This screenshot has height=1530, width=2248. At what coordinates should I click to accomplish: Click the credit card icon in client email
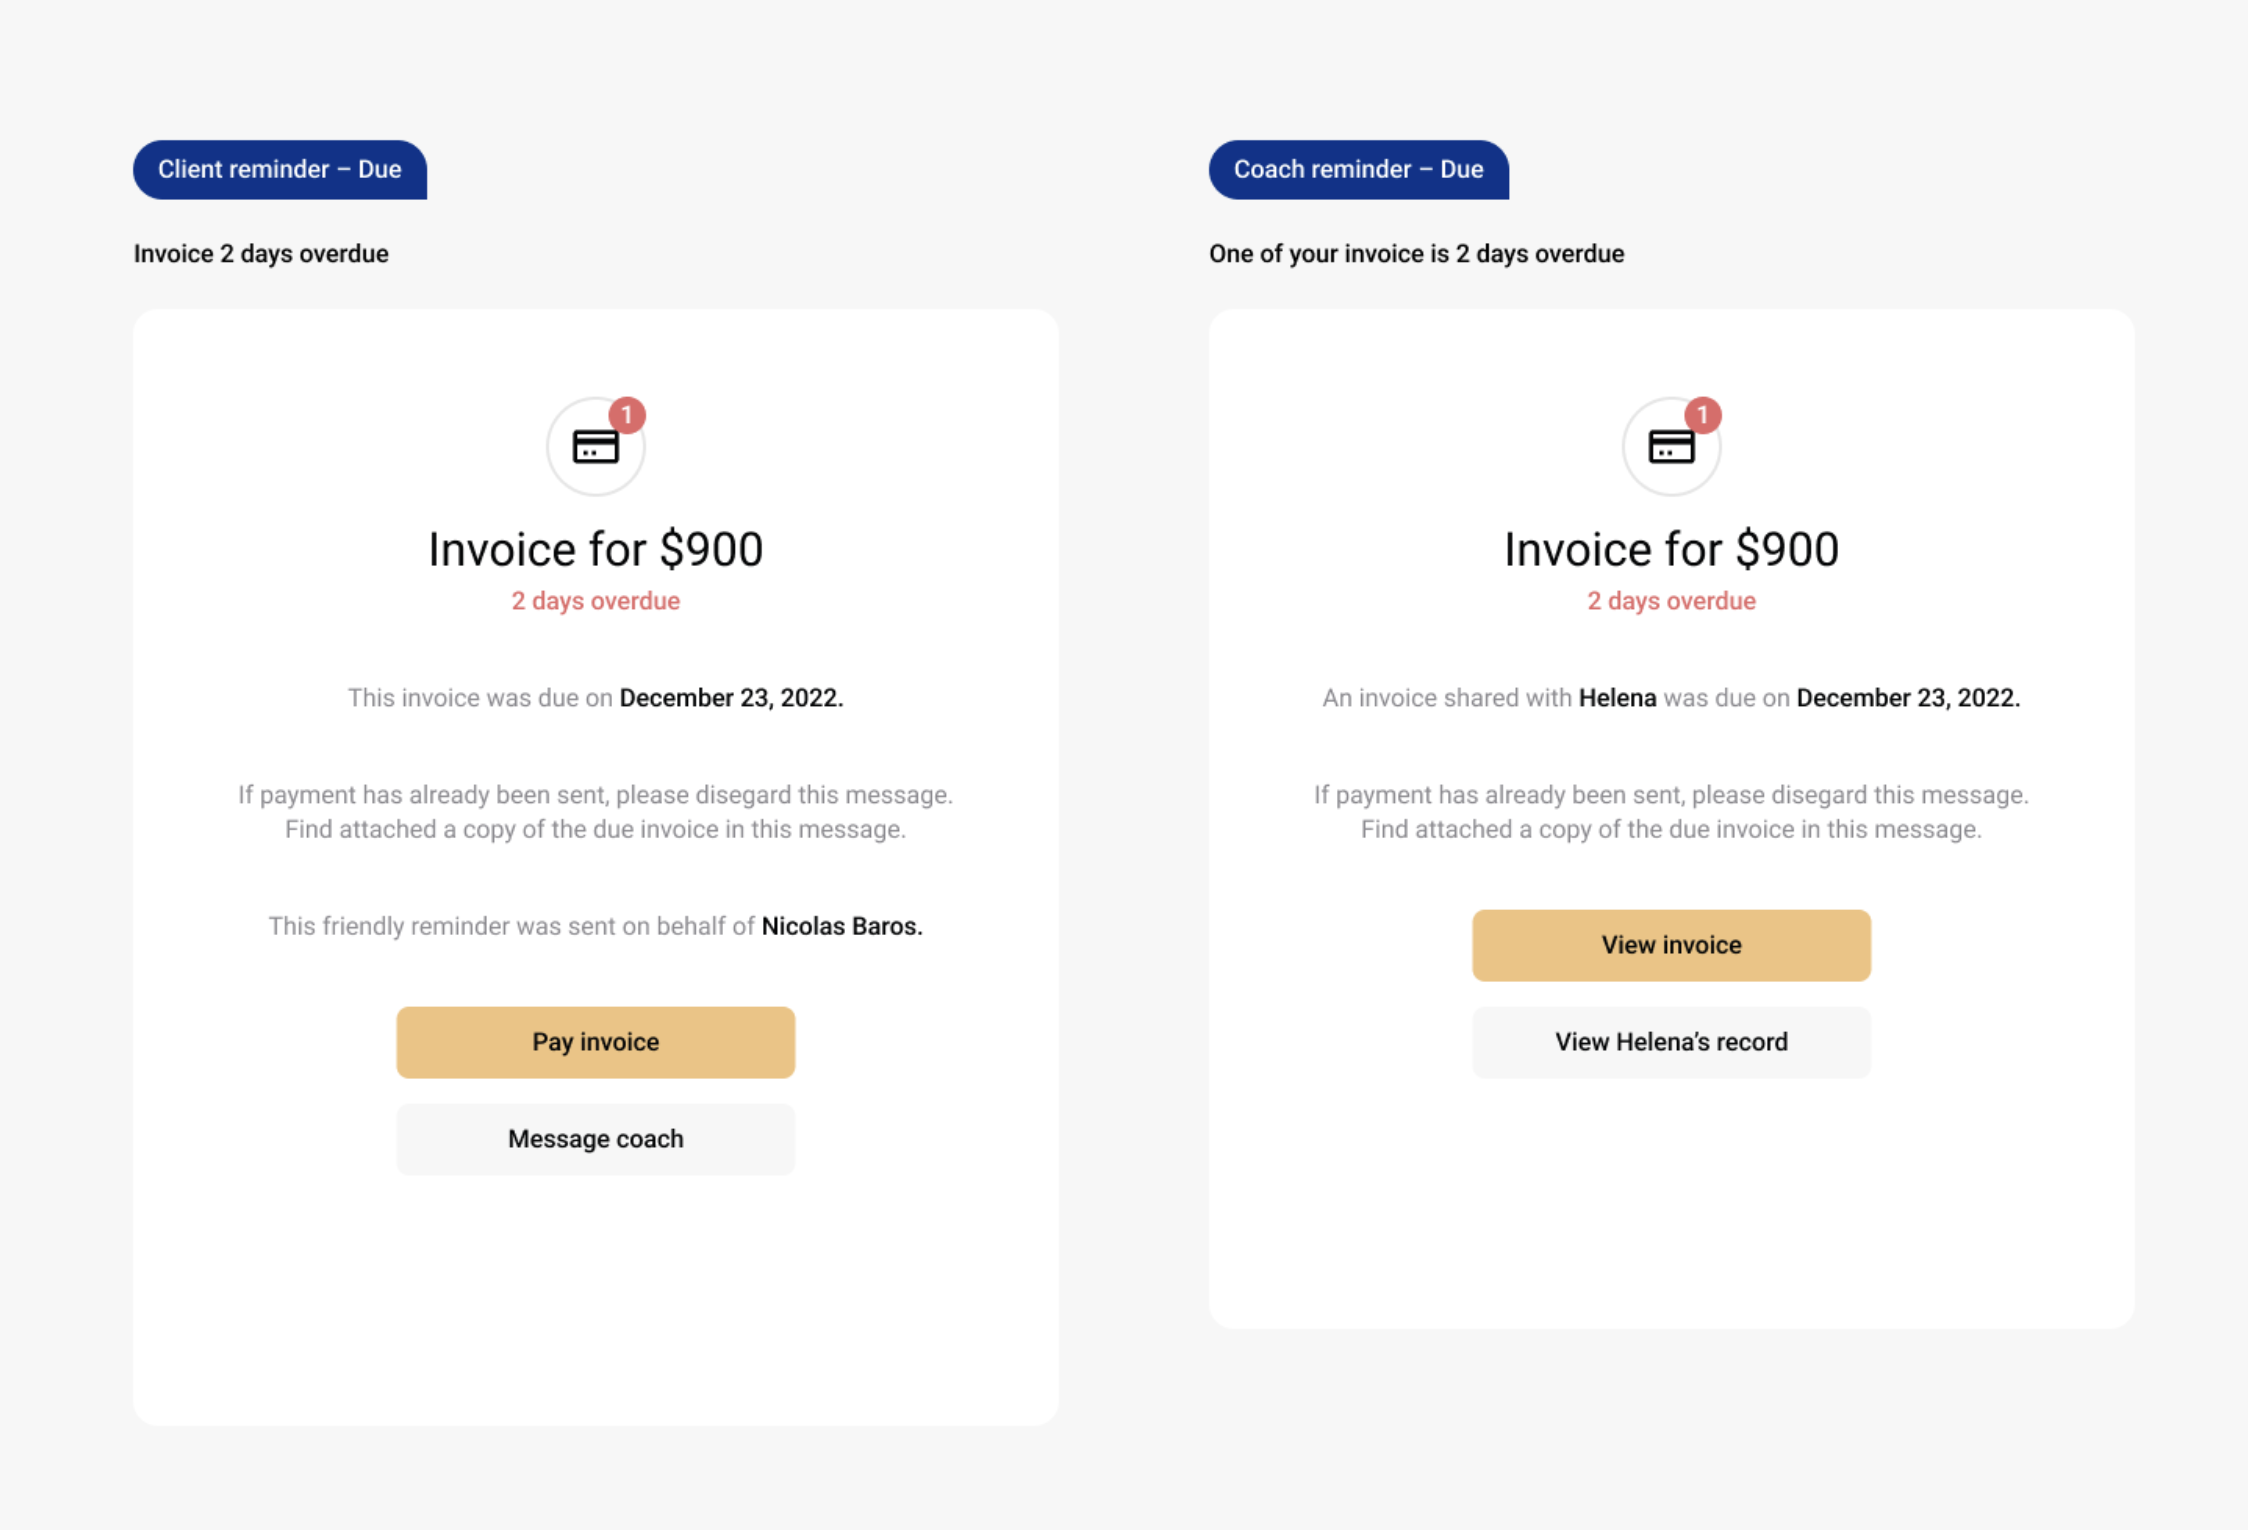tap(595, 447)
